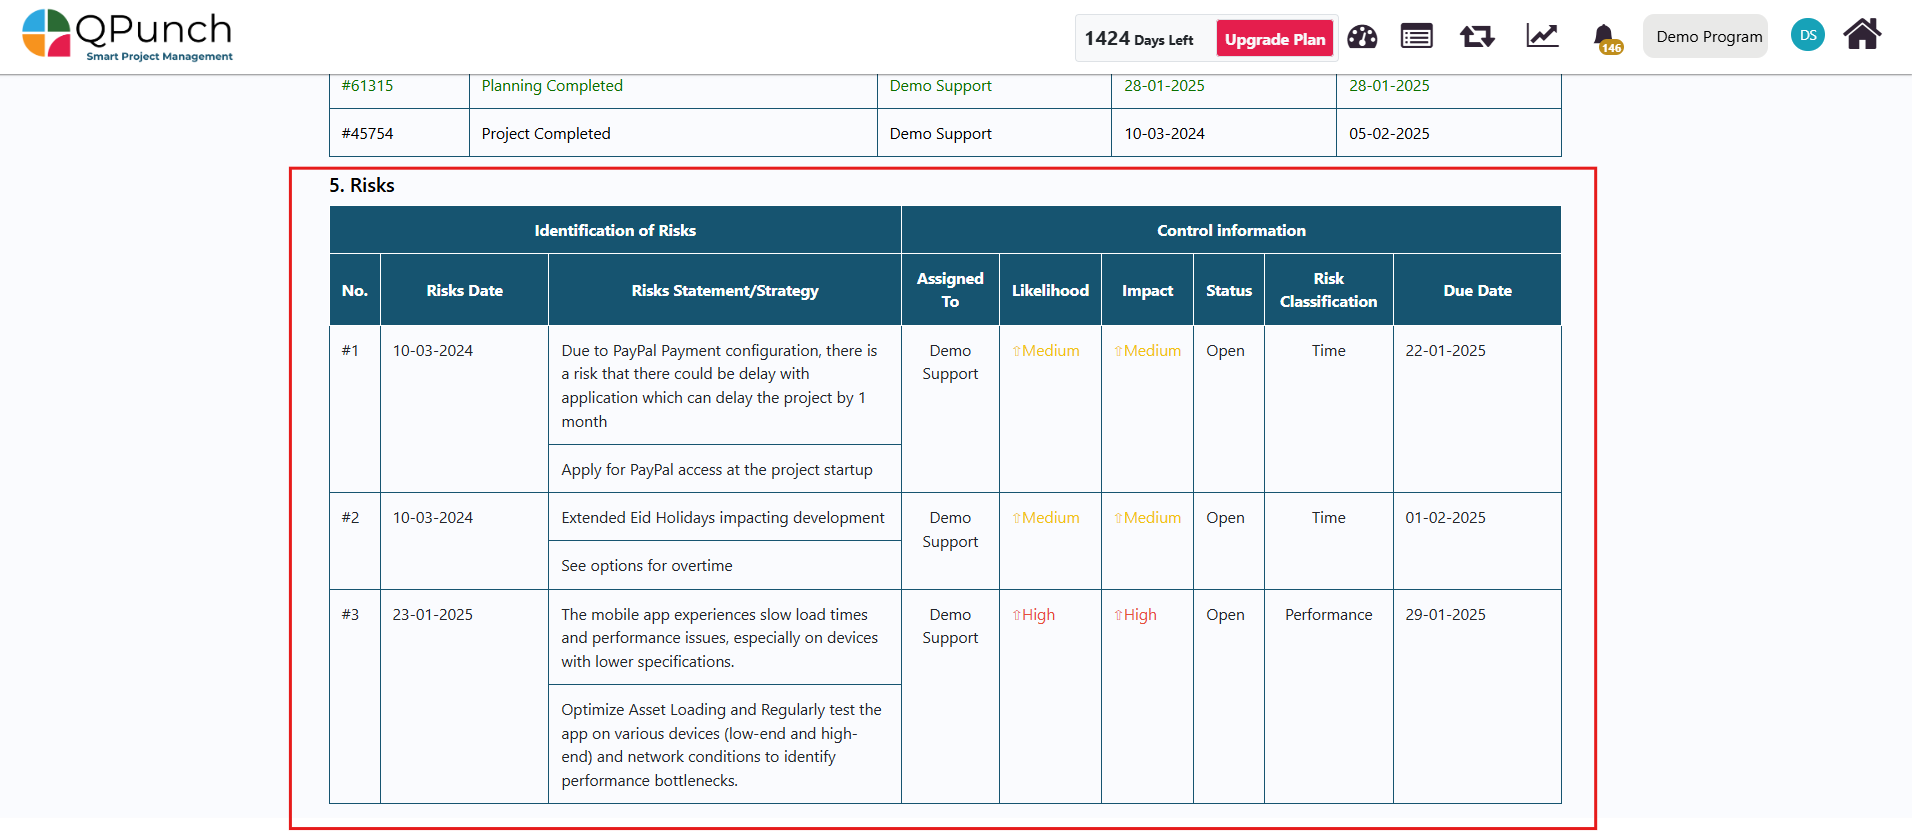Click the Impact column header
Viewport: 1912px width, 831px height.
click(x=1147, y=290)
